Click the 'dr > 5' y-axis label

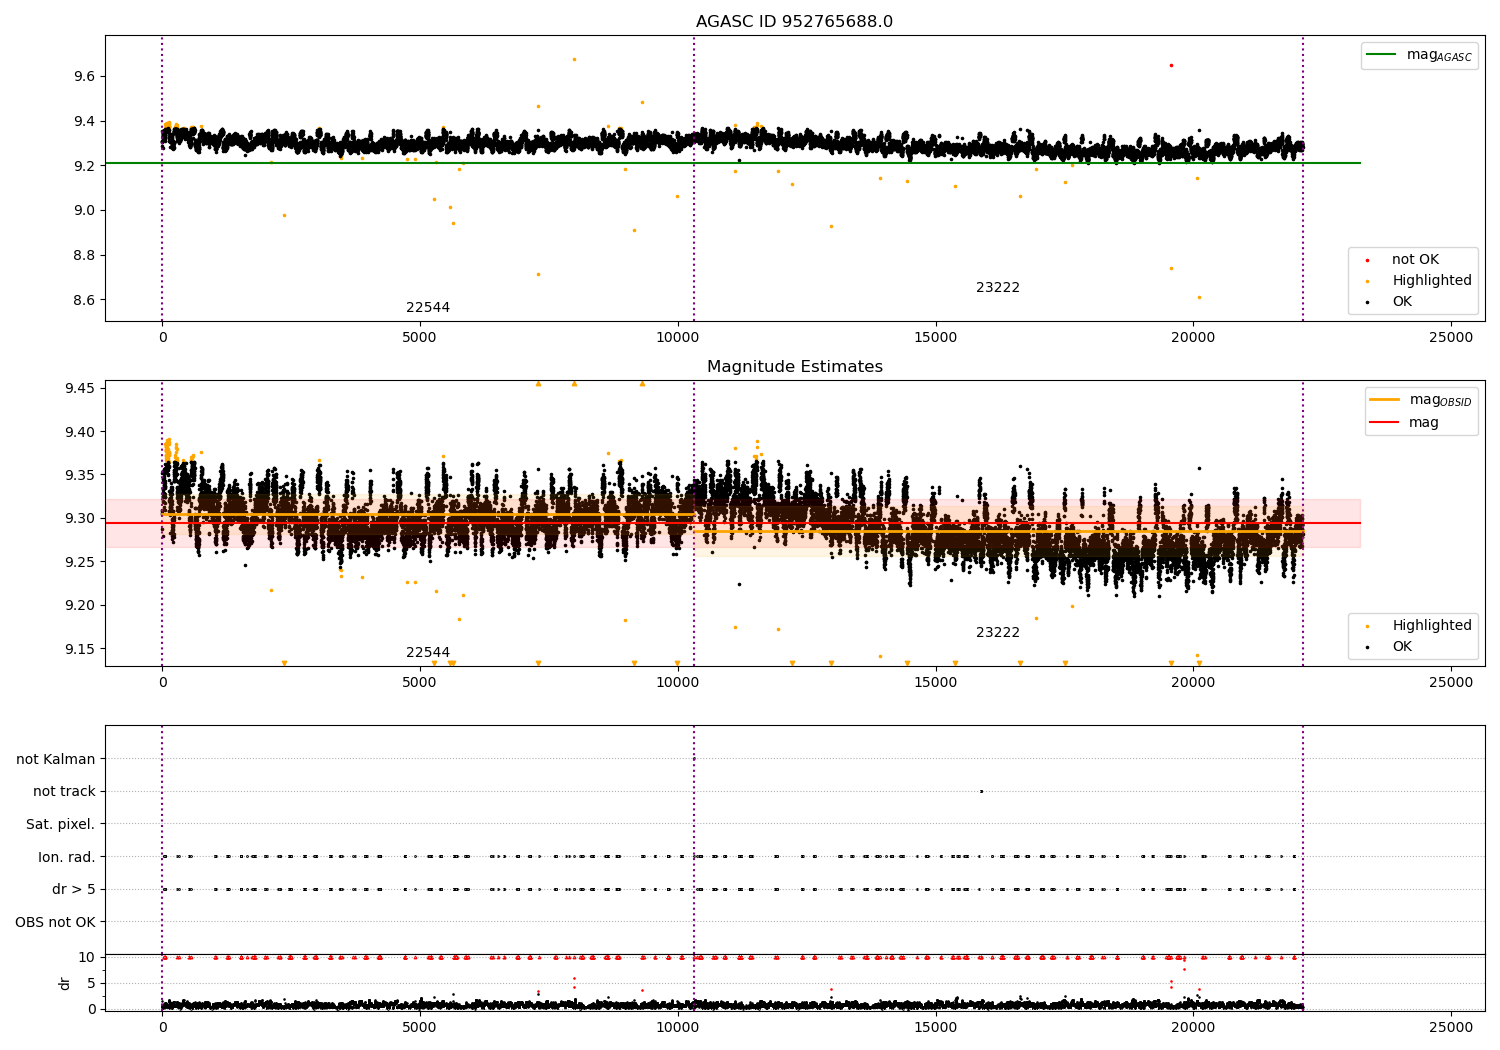74,890
